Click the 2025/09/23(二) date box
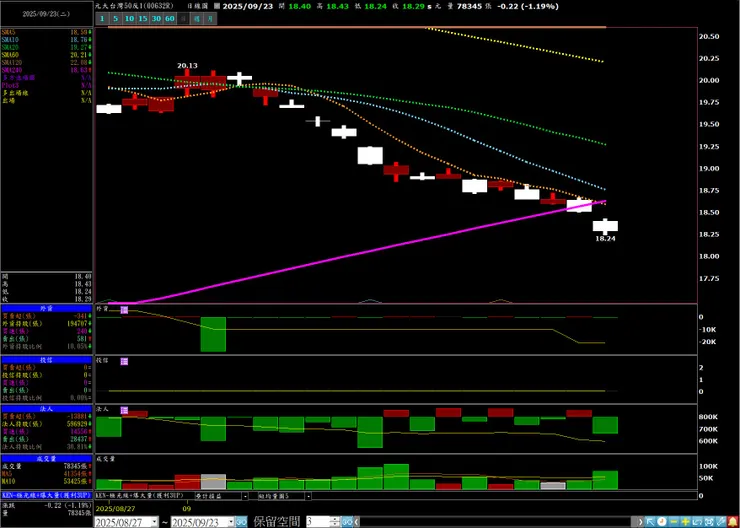This screenshot has width=740, height=528. [x=46, y=14]
